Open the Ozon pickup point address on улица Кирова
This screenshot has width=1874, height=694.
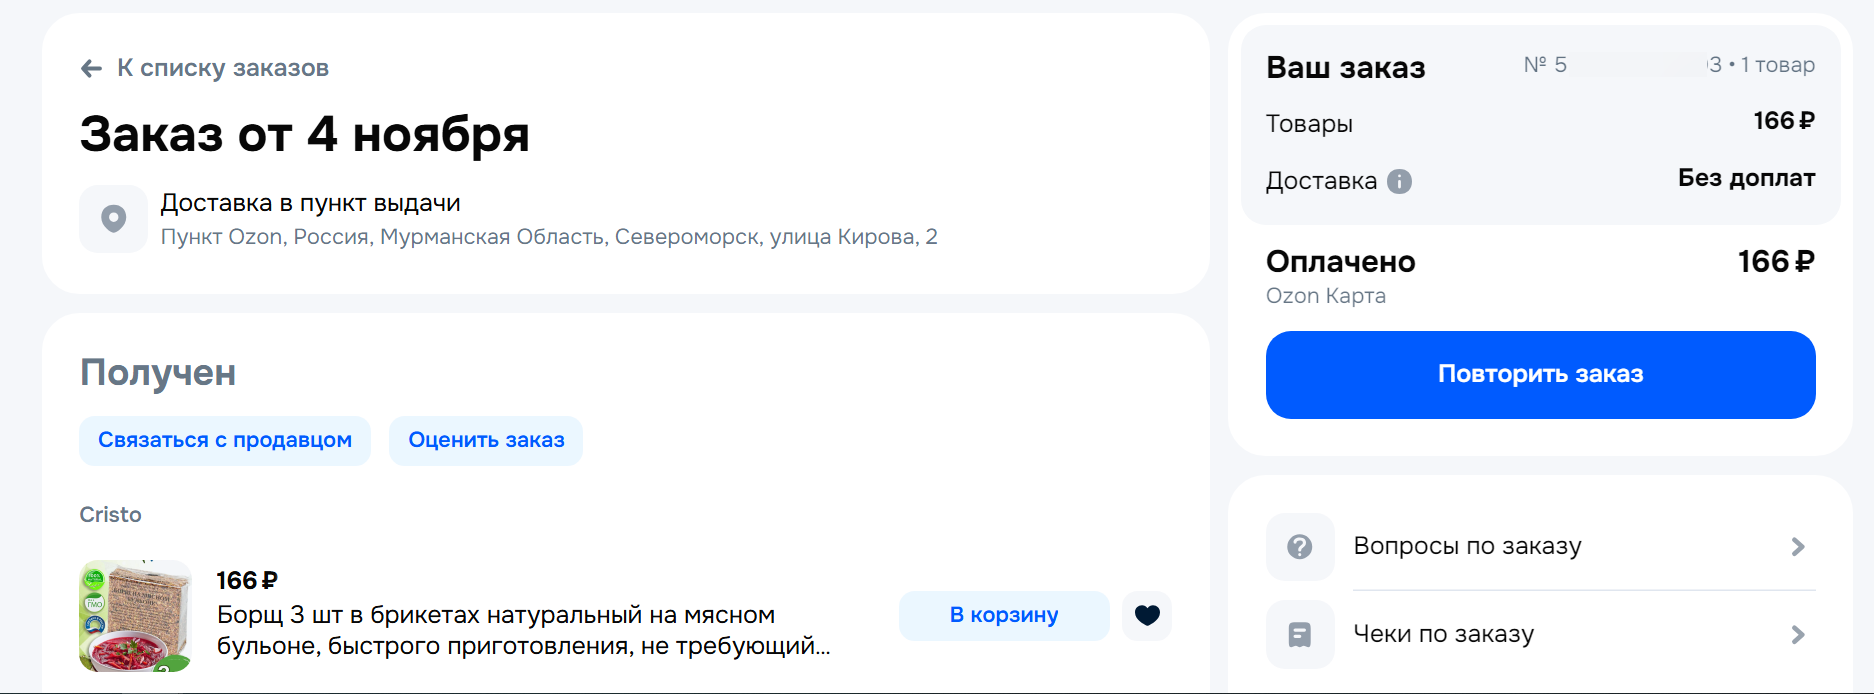point(549,237)
